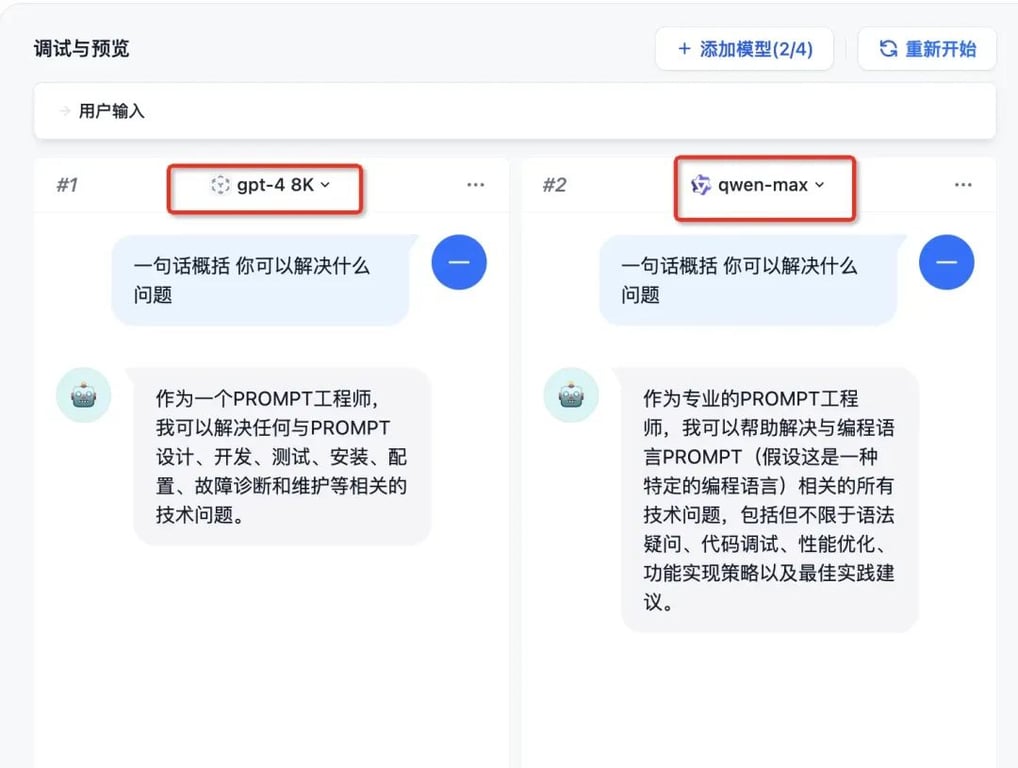Screen dimensions: 1018x768
Task: Click the robot avatar in the gpt-4 panel
Action: coord(83,395)
